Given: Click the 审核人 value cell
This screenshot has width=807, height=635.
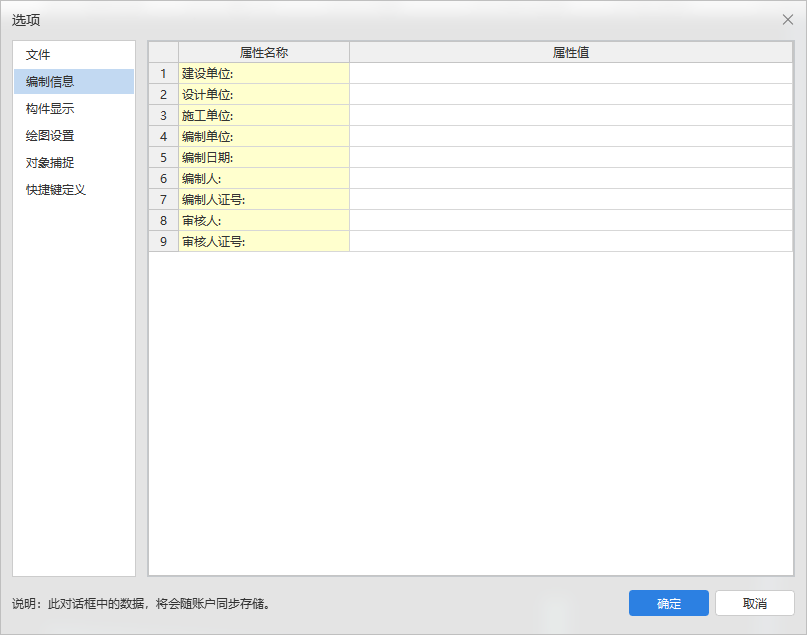Looking at the screenshot, I should pyautogui.click(x=570, y=220).
